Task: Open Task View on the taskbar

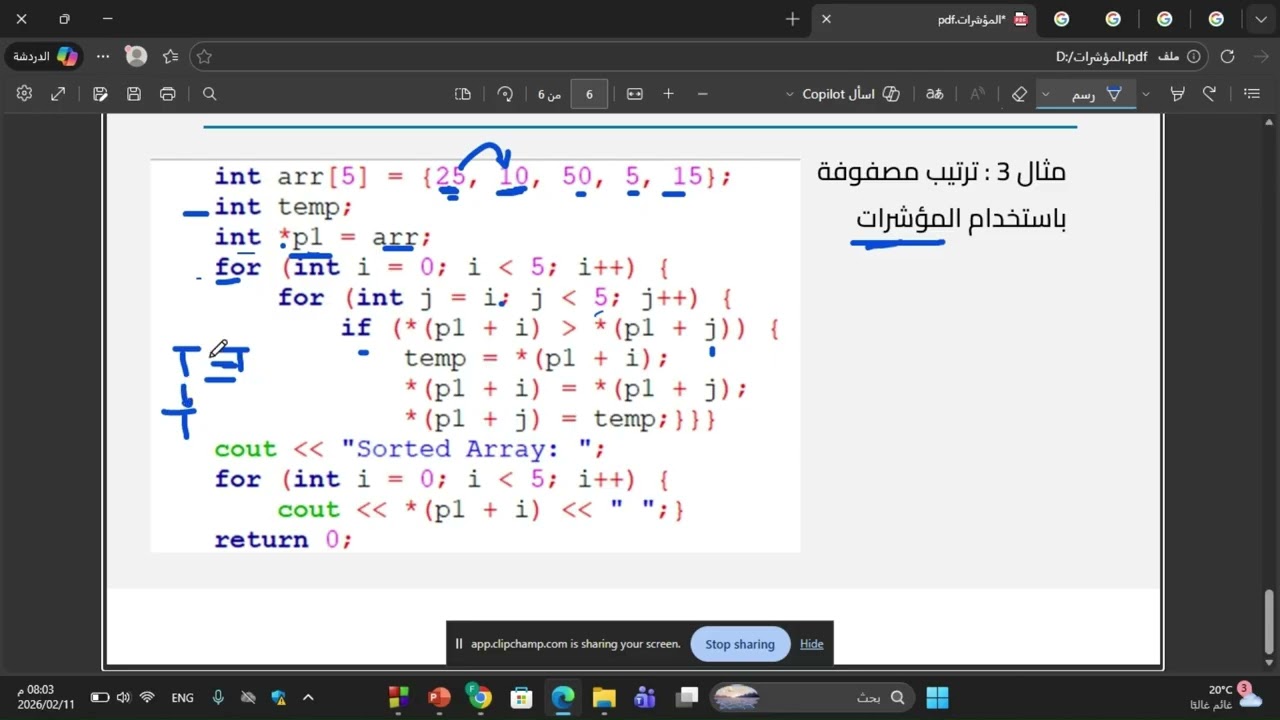Action: [x=687, y=697]
